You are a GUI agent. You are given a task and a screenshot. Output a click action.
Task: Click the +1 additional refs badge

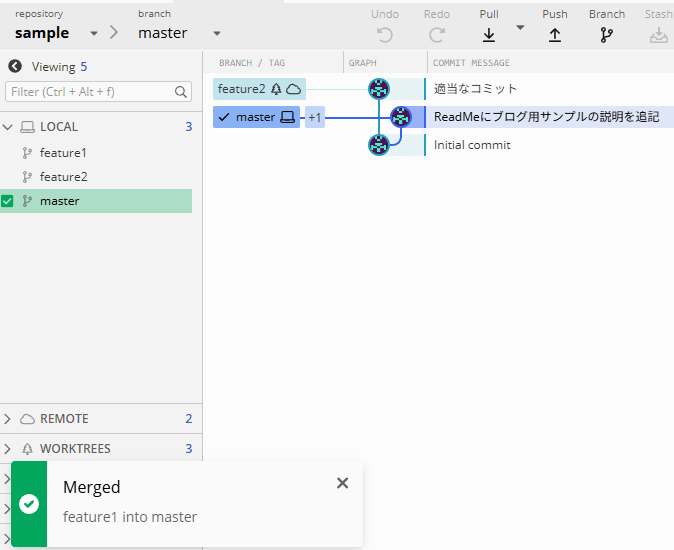point(315,117)
